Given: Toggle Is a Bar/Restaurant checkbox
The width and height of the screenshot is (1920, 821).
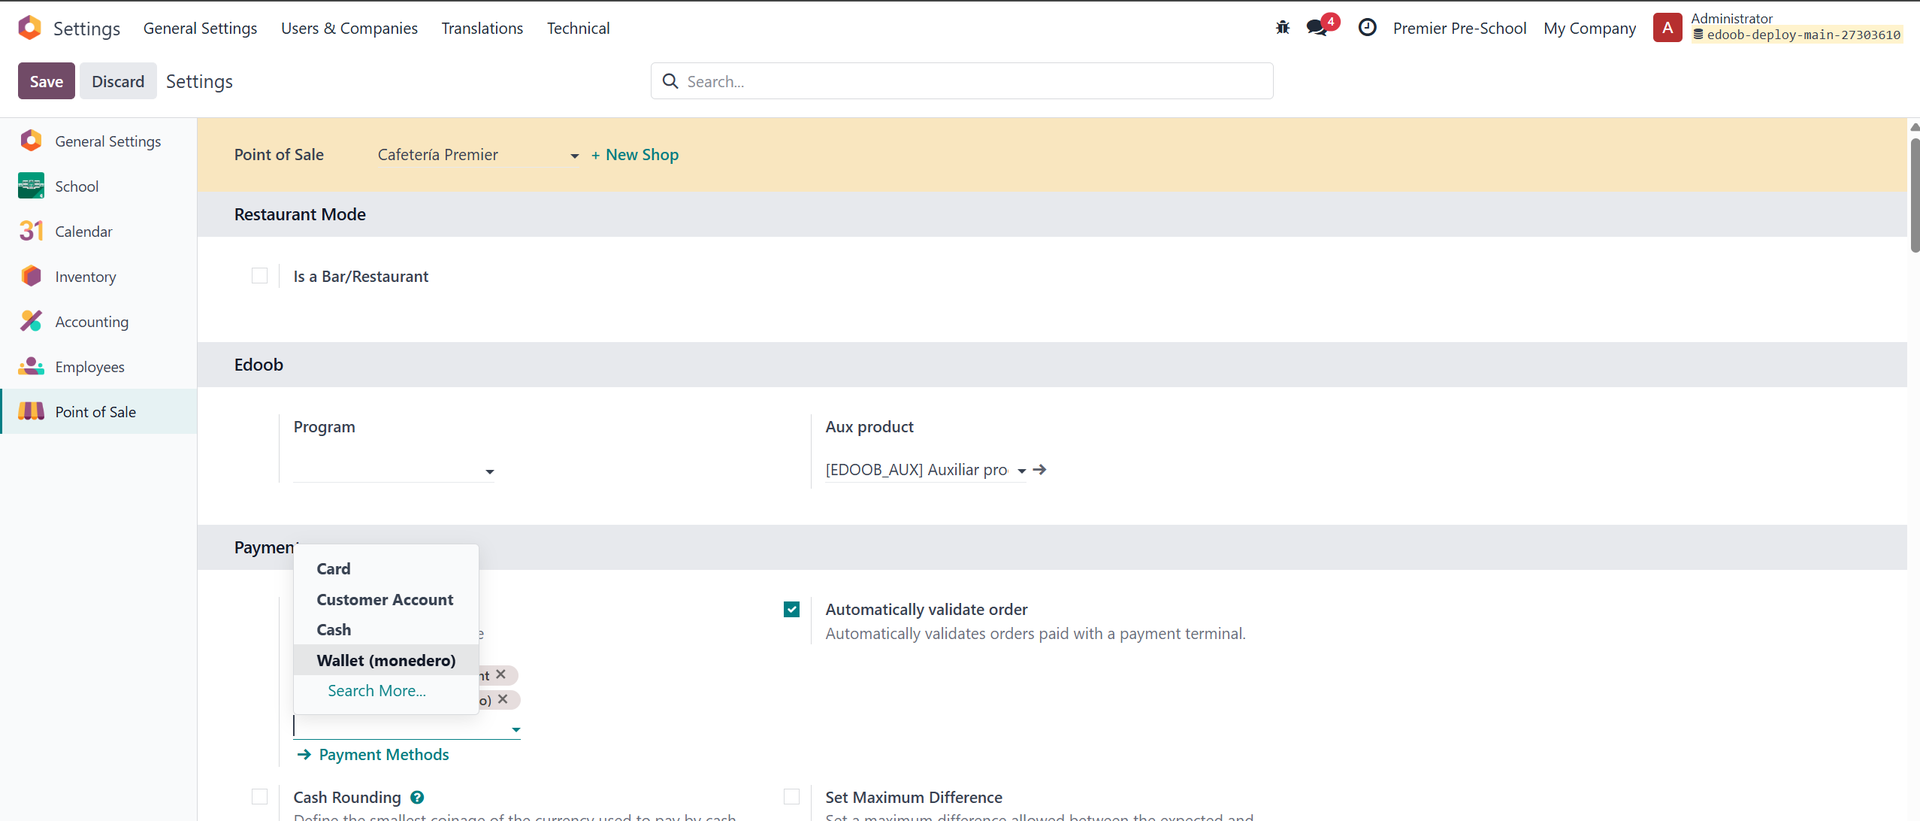Looking at the screenshot, I should 260,276.
